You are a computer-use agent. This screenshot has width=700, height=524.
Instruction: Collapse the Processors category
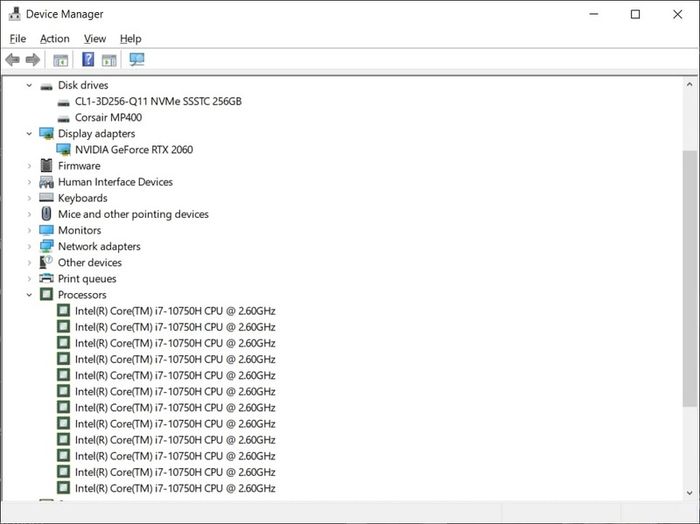tap(29, 294)
